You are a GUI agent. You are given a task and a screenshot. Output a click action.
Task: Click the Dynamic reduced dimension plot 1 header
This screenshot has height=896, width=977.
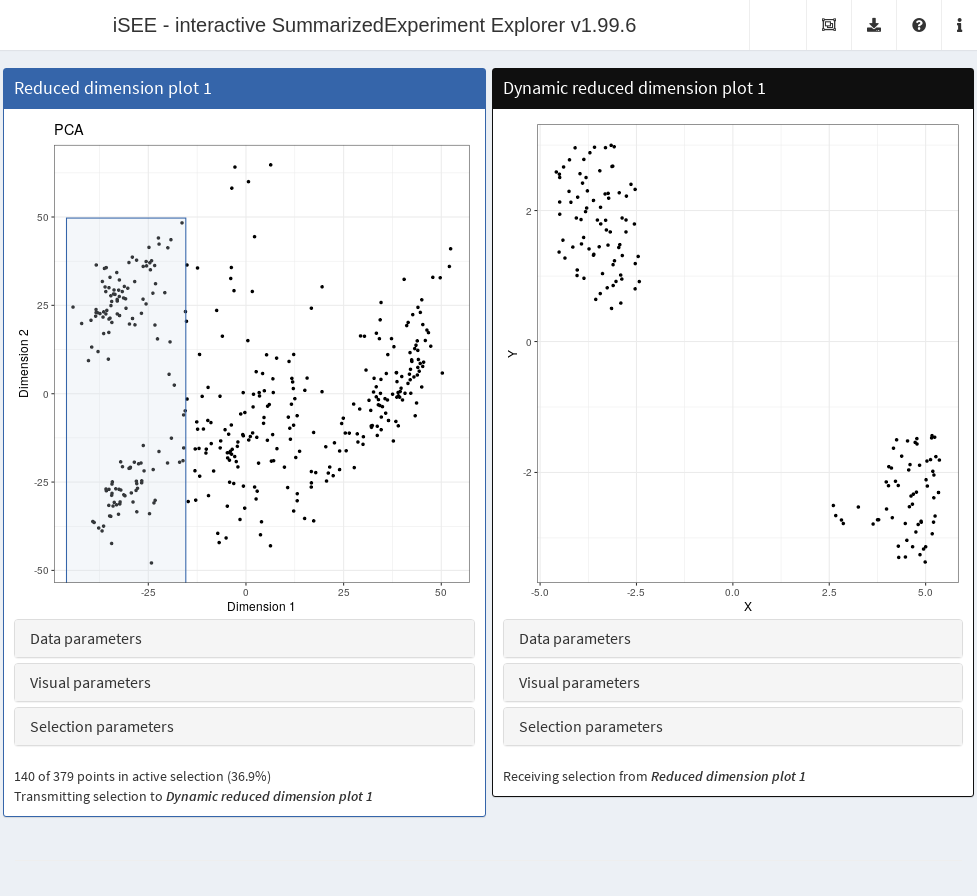coord(732,89)
